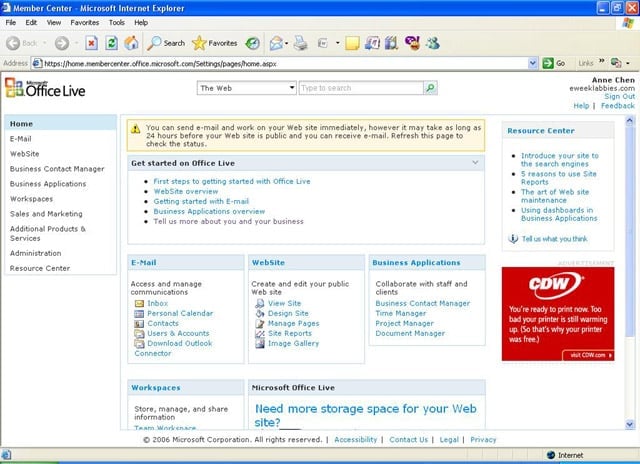Open the Edit menu
Screen dimensions: 640x464
pyautogui.click(x=31, y=22)
